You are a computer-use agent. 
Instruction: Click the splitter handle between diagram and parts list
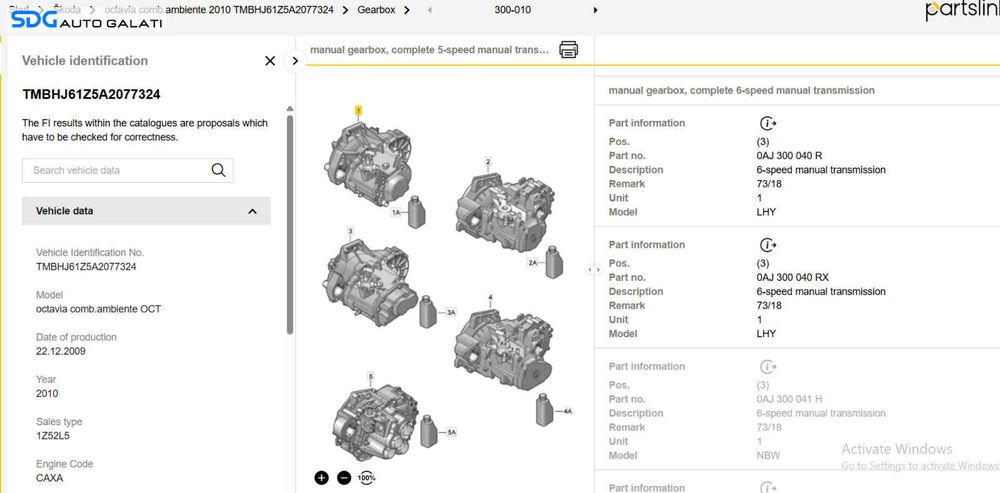click(x=594, y=270)
